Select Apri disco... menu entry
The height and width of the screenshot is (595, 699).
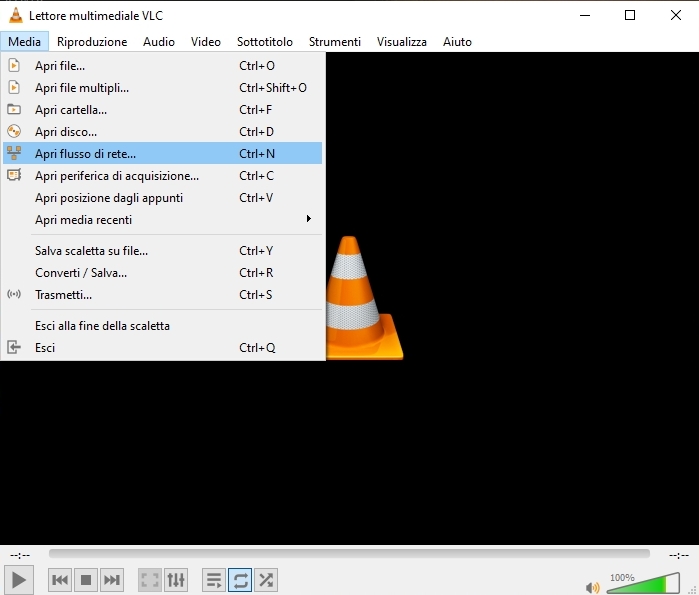click(x=162, y=131)
